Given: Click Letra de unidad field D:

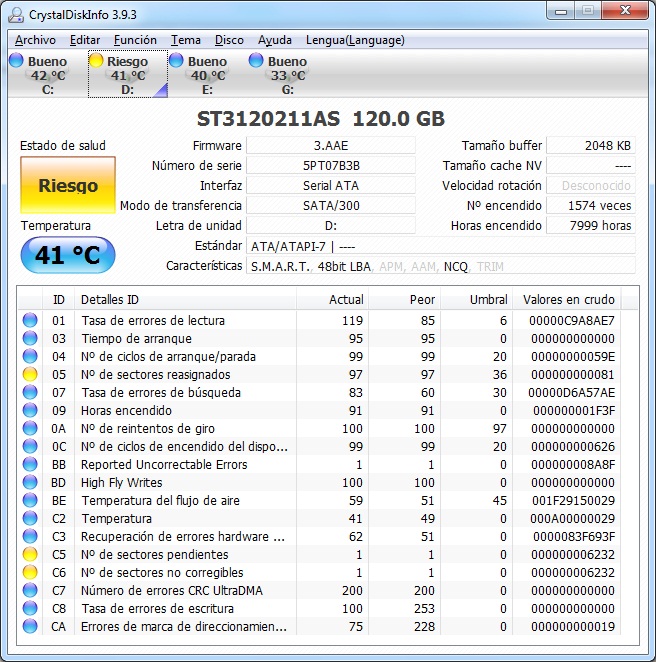Looking at the screenshot, I should pyautogui.click(x=331, y=225).
